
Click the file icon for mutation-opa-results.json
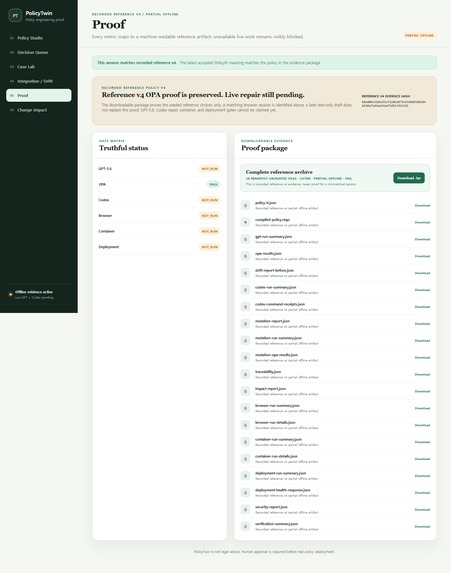point(245,357)
